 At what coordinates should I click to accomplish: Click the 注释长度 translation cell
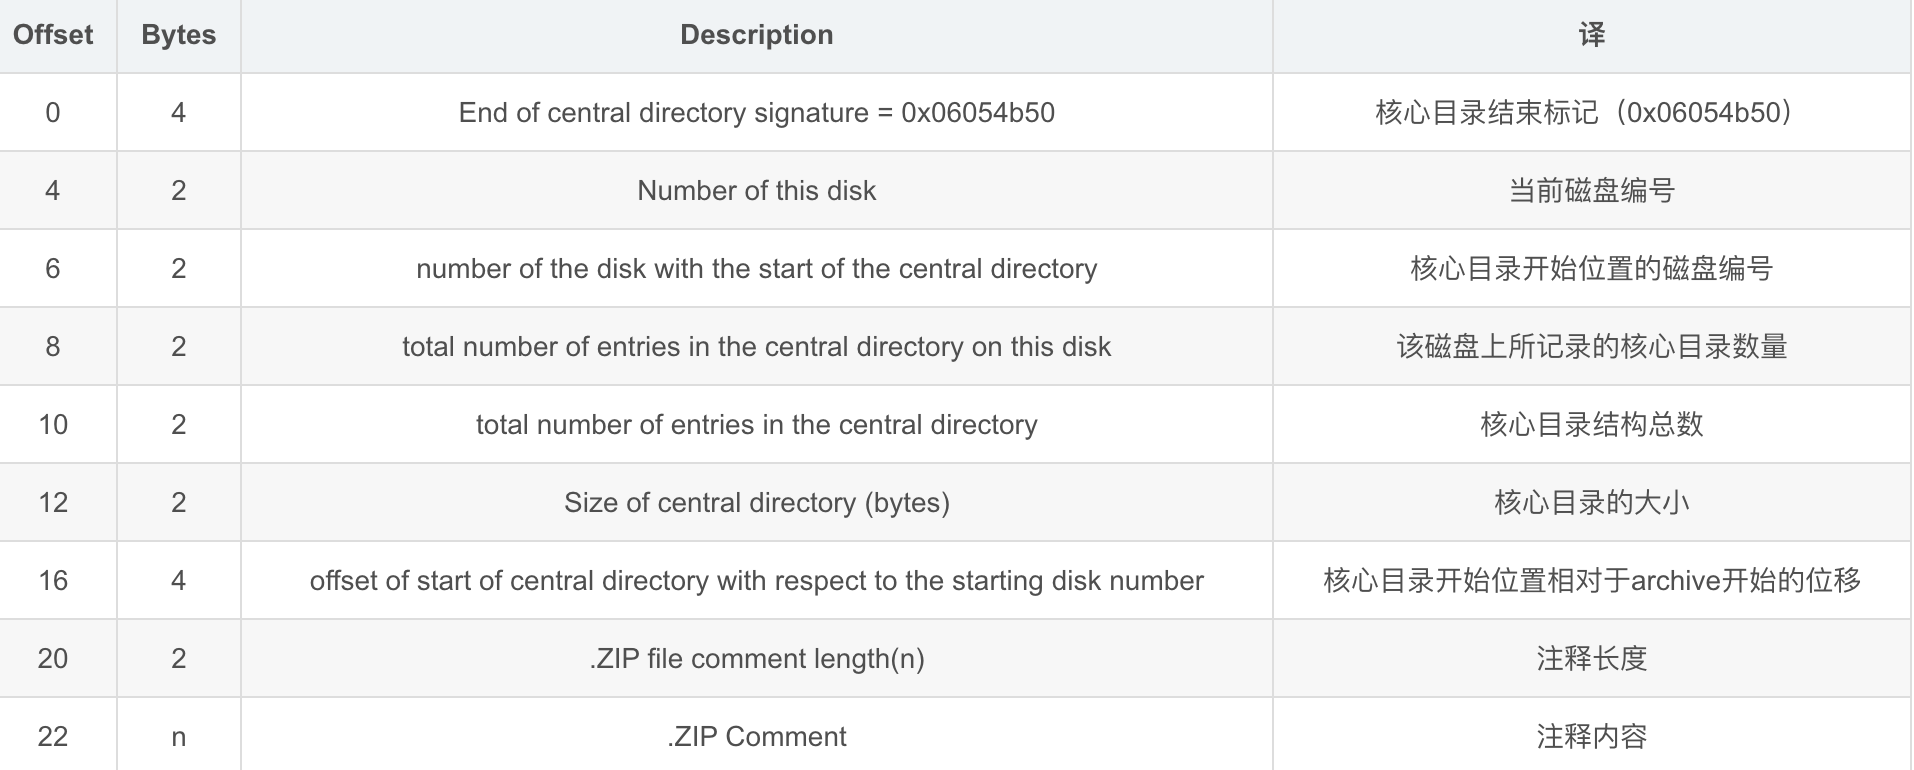tap(1591, 659)
